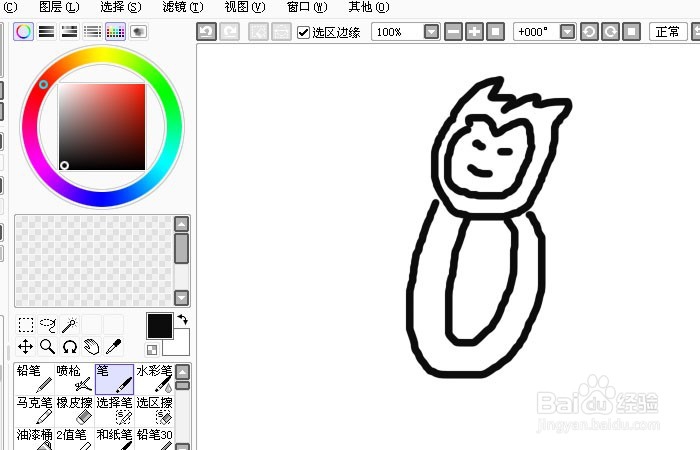The width and height of the screenshot is (700, 450).
Task: Toggle the gray scale slider panel
Action: 92,32
